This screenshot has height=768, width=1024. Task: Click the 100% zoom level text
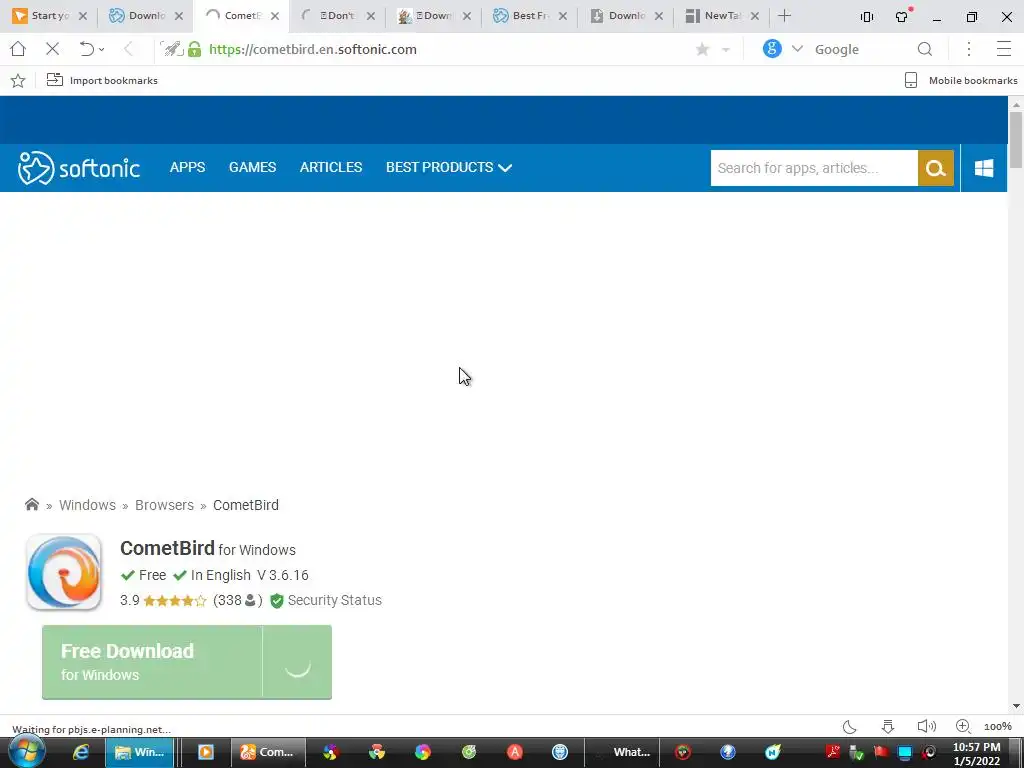[x=997, y=727]
